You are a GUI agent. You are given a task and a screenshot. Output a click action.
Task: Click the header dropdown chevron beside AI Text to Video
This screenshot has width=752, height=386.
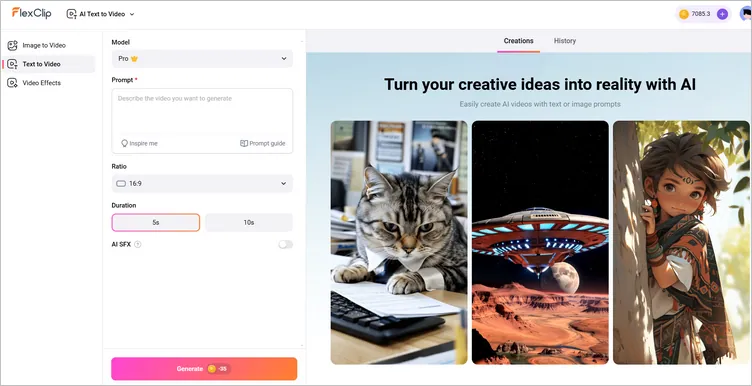pos(132,14)
